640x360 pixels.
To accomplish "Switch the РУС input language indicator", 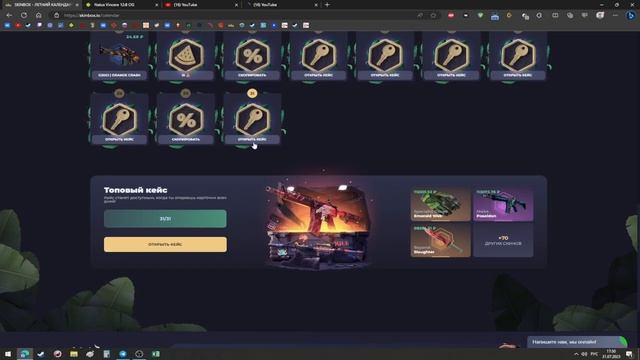I will tap(594, 354).
